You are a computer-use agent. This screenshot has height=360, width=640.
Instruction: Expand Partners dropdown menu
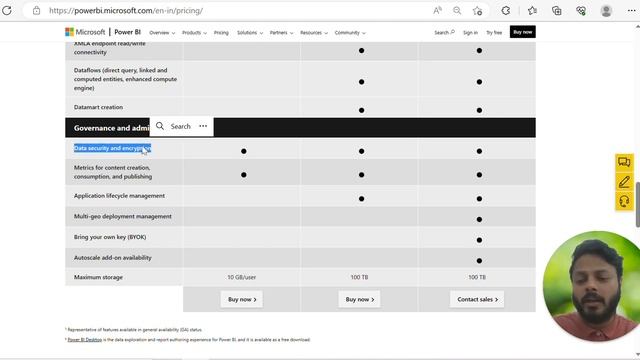pyautogui.click(x=281, y=33)
